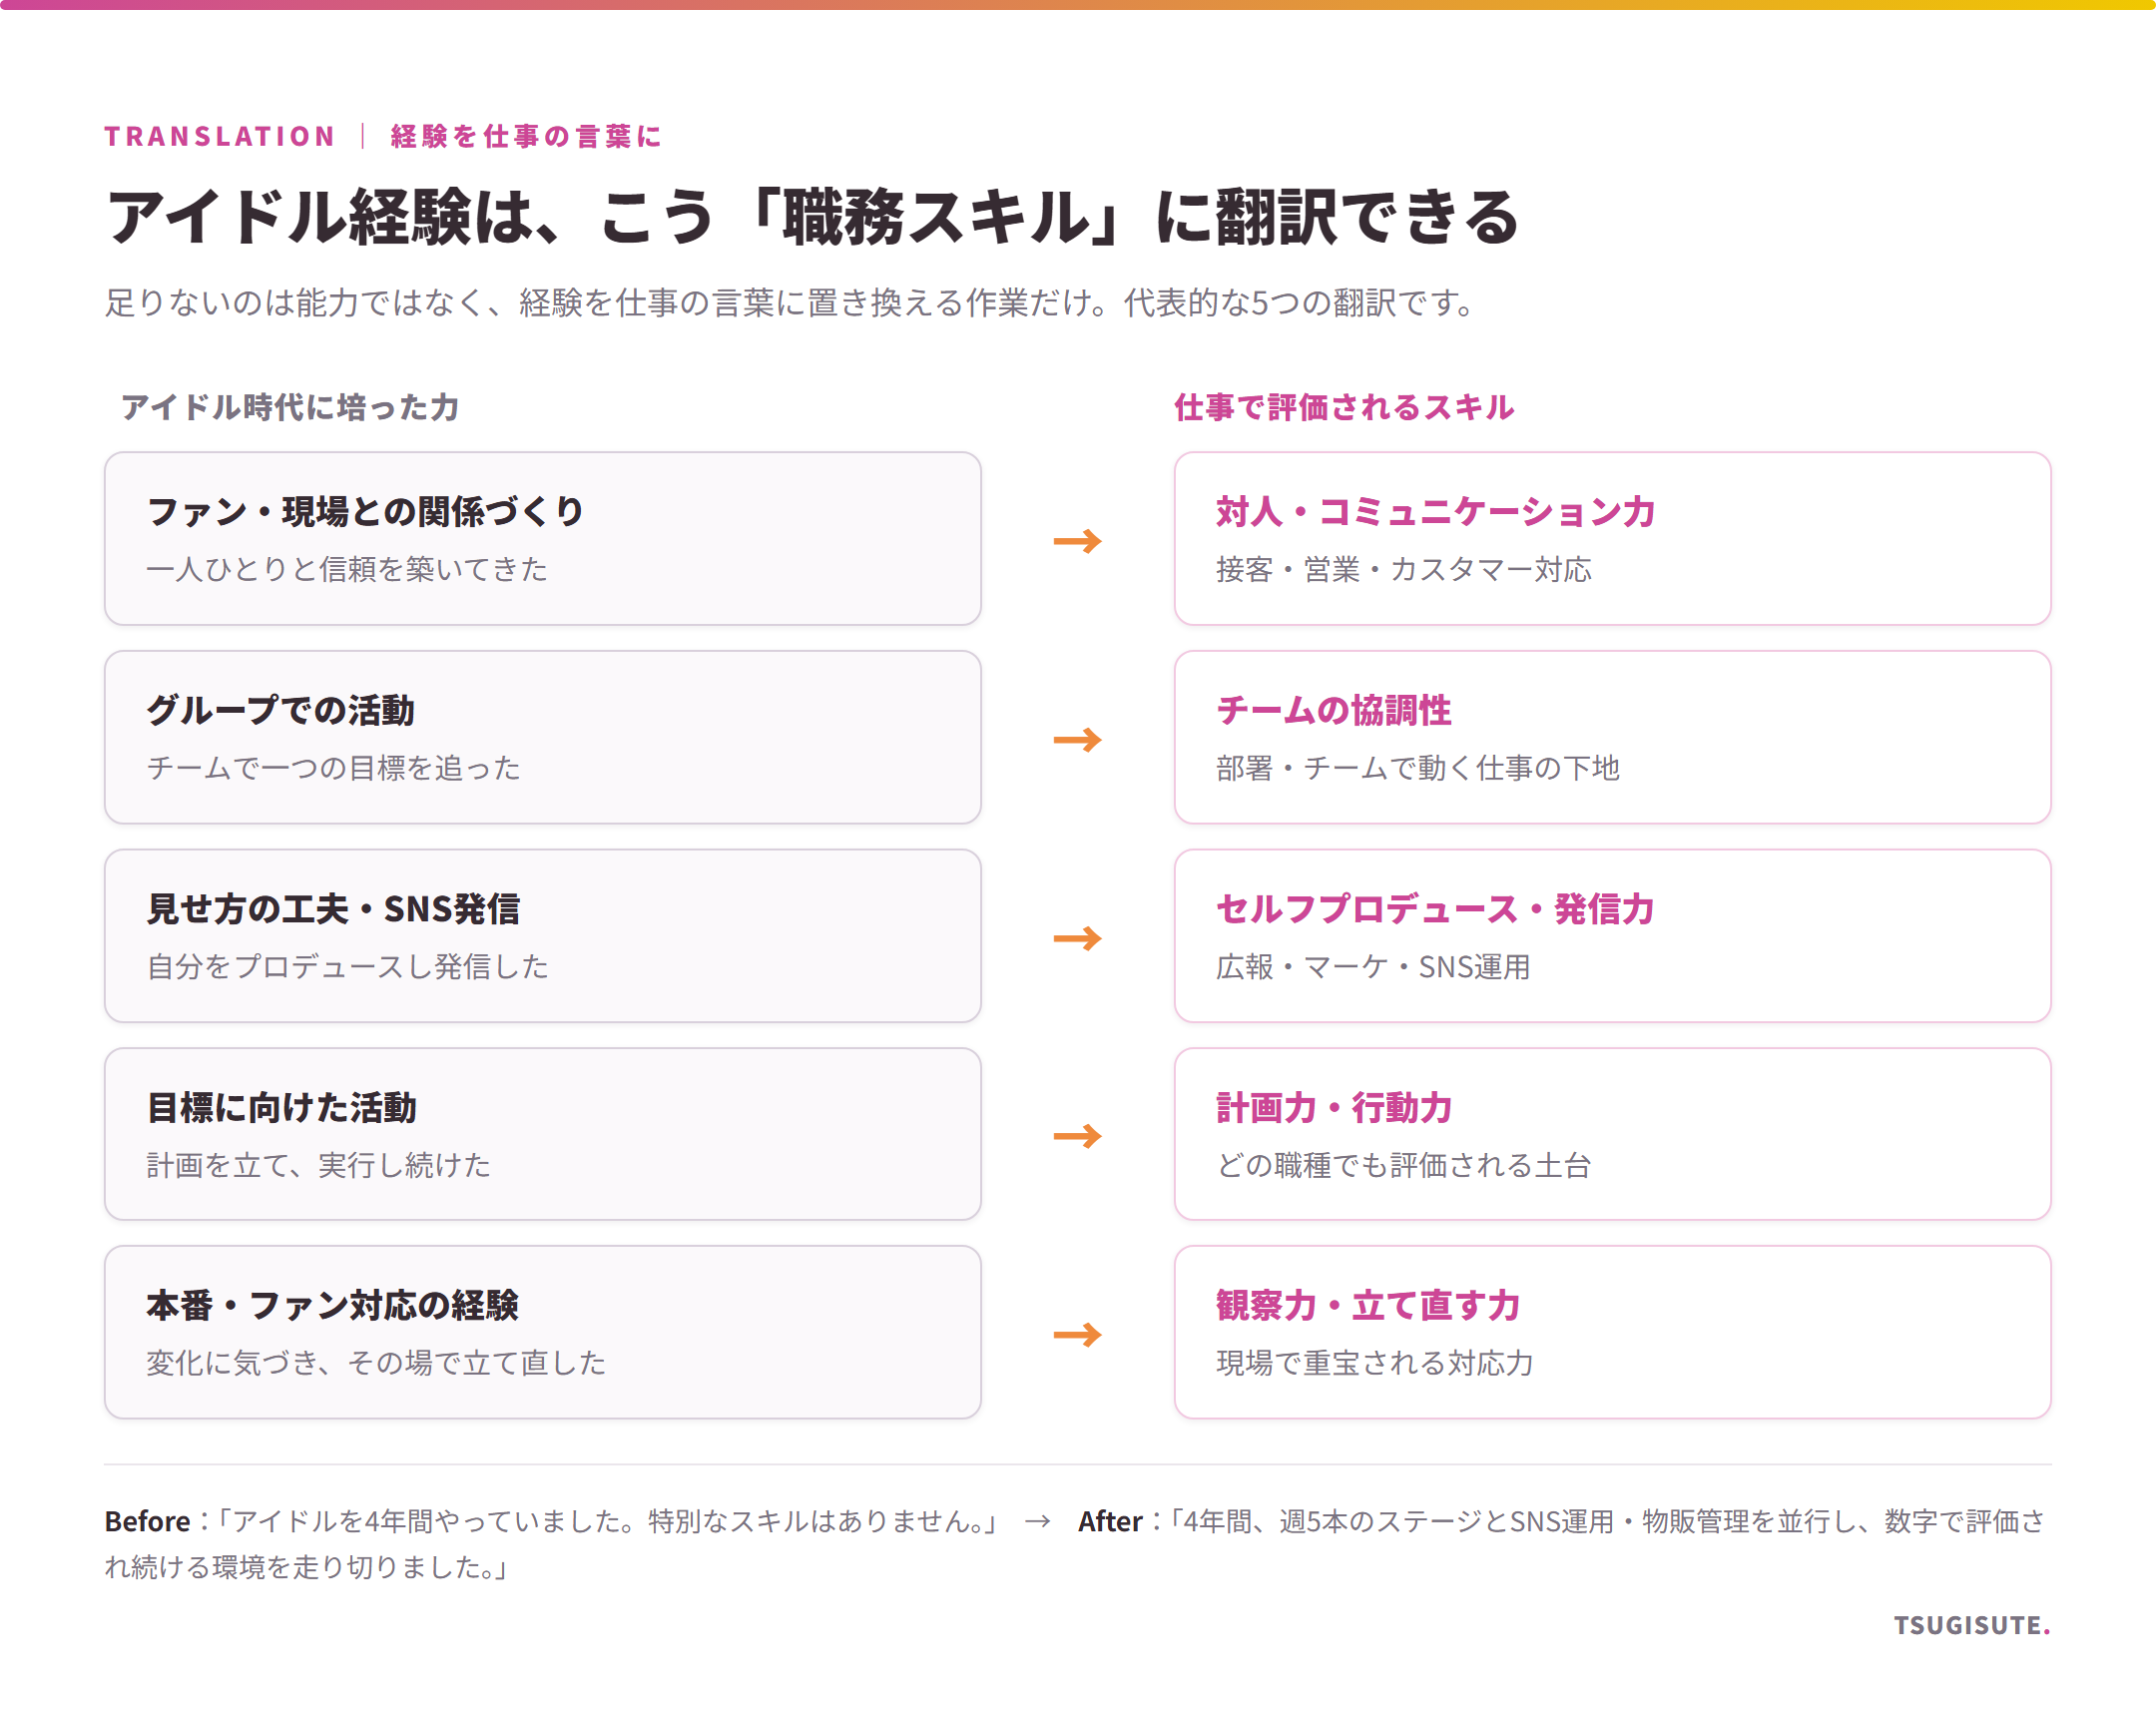The image size is (2156, 1717).
Task: Click the 'TRANSLATION' header label
Action: tap(220, 136)
